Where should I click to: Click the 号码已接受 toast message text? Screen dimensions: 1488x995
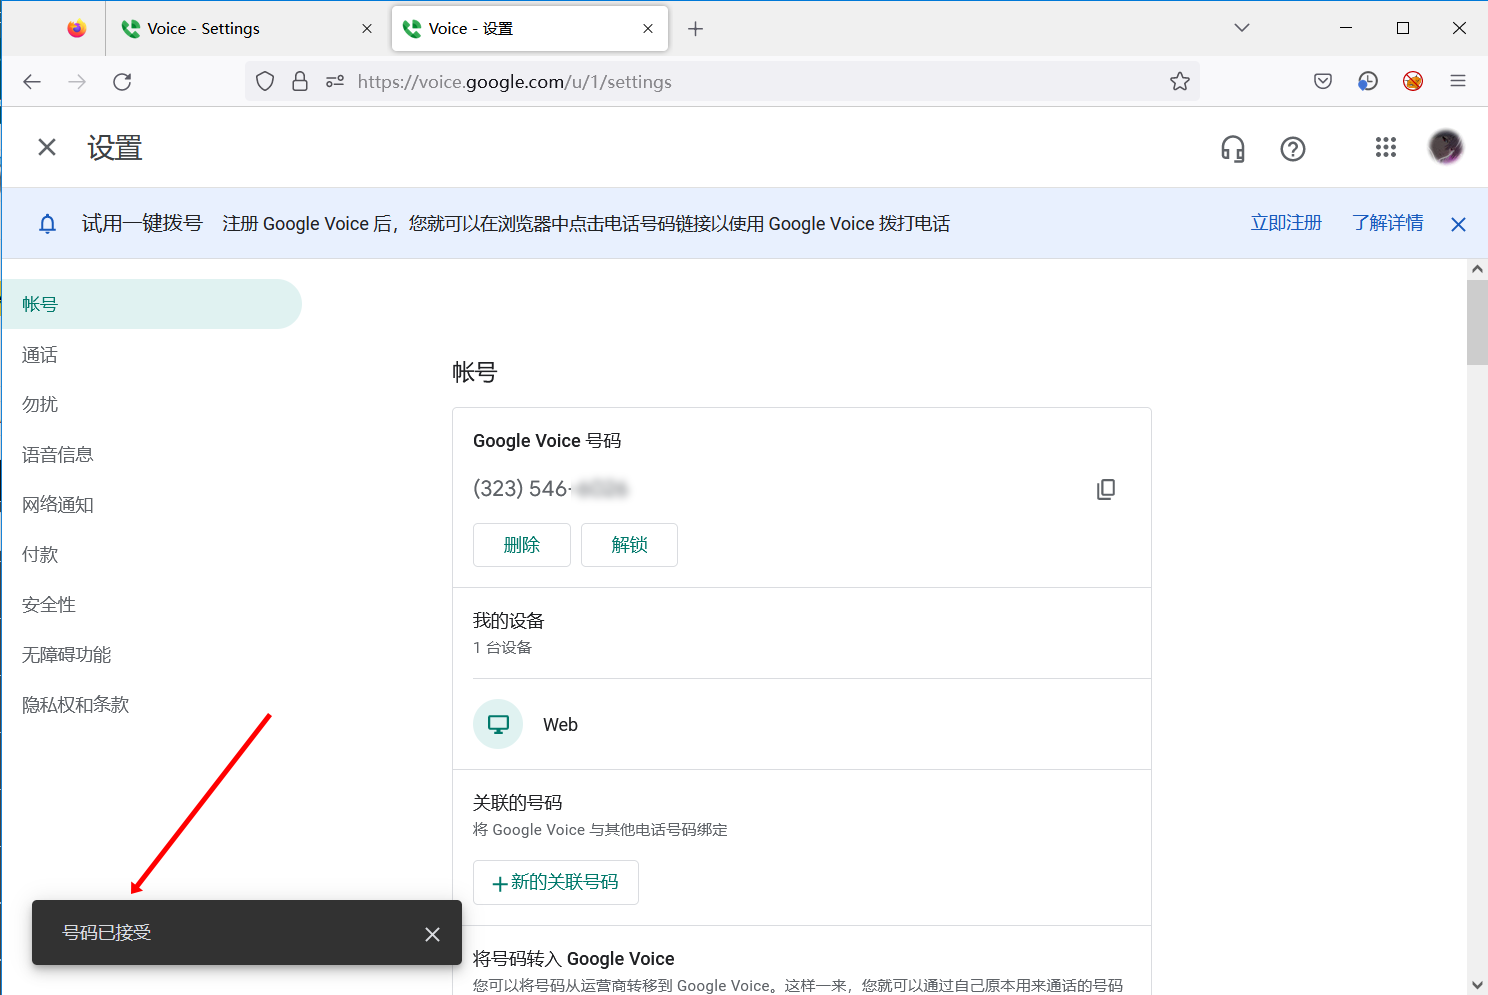pyautogui.click(x=107, y=933)
